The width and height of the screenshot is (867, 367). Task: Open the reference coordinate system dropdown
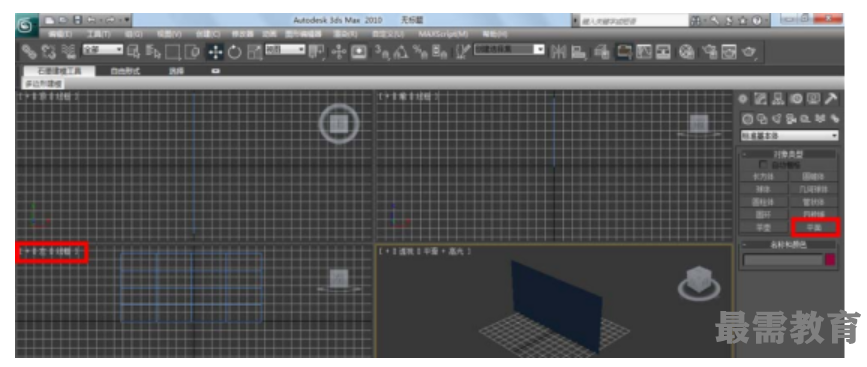[x=285, y=49]
